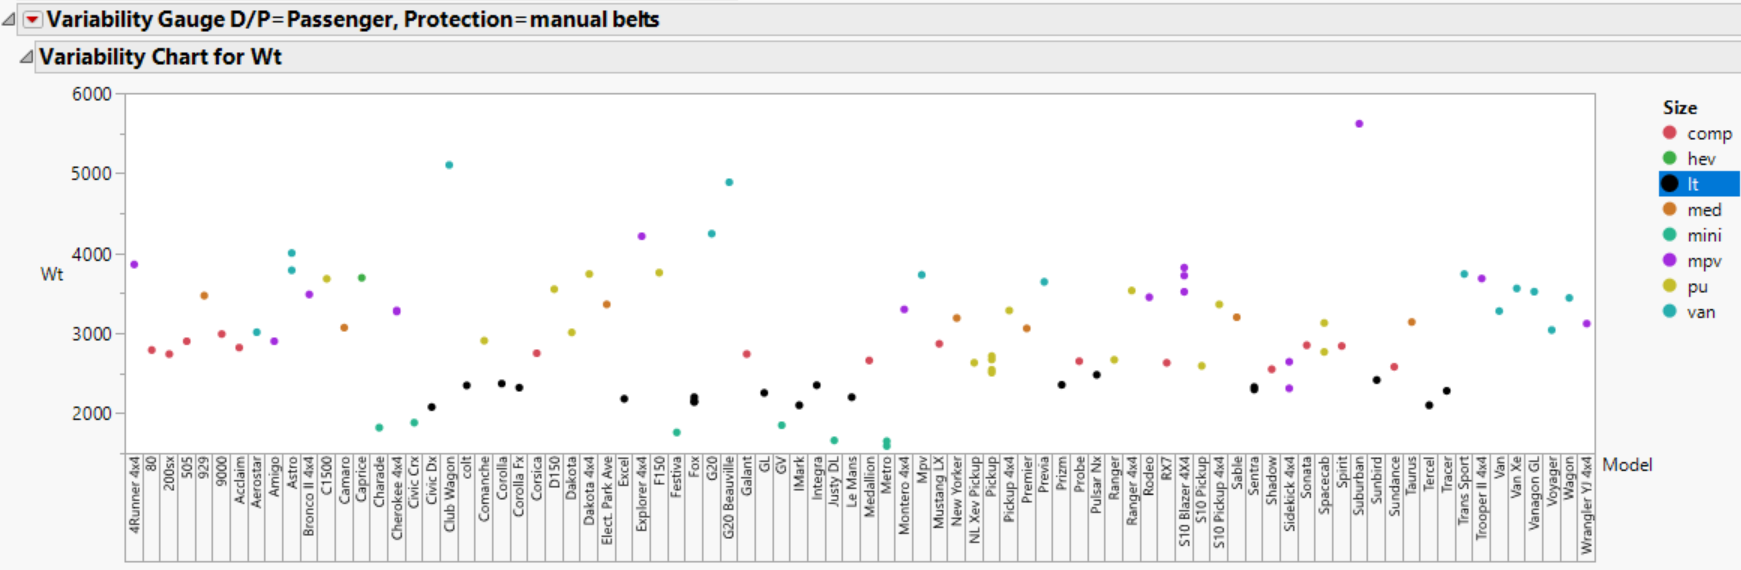Screen dimensions: 1741x570
Task: Click the Size legend title
Action: pos(1680,108)
